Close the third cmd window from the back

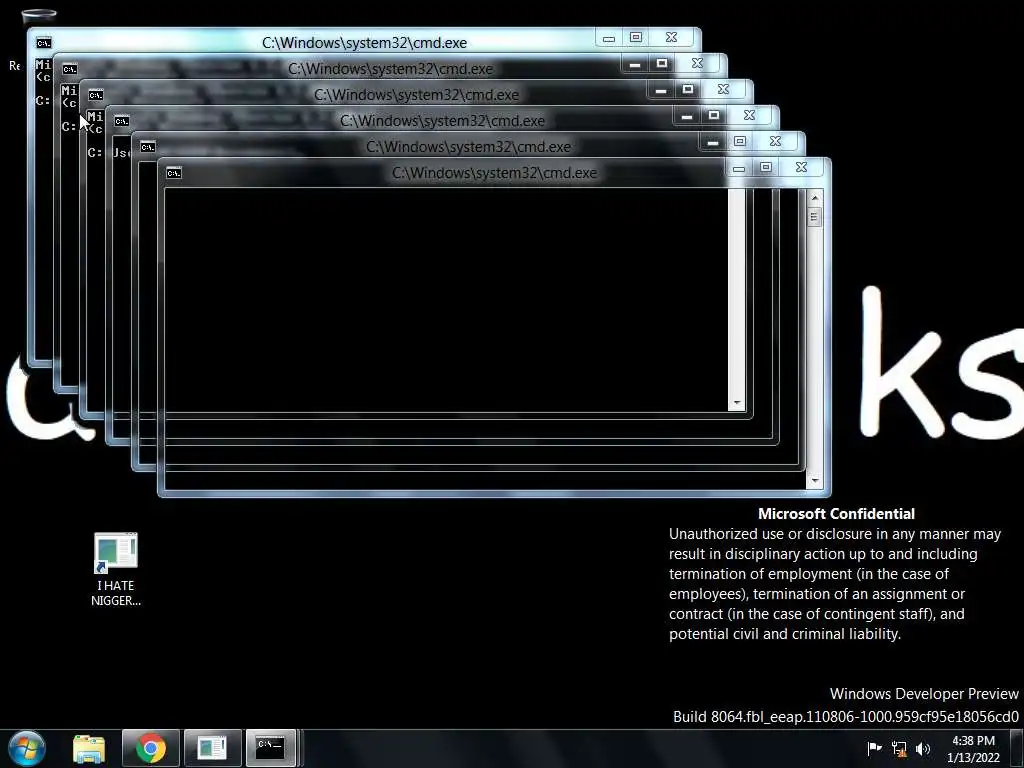pyautogui.click(x=724, y=90)
